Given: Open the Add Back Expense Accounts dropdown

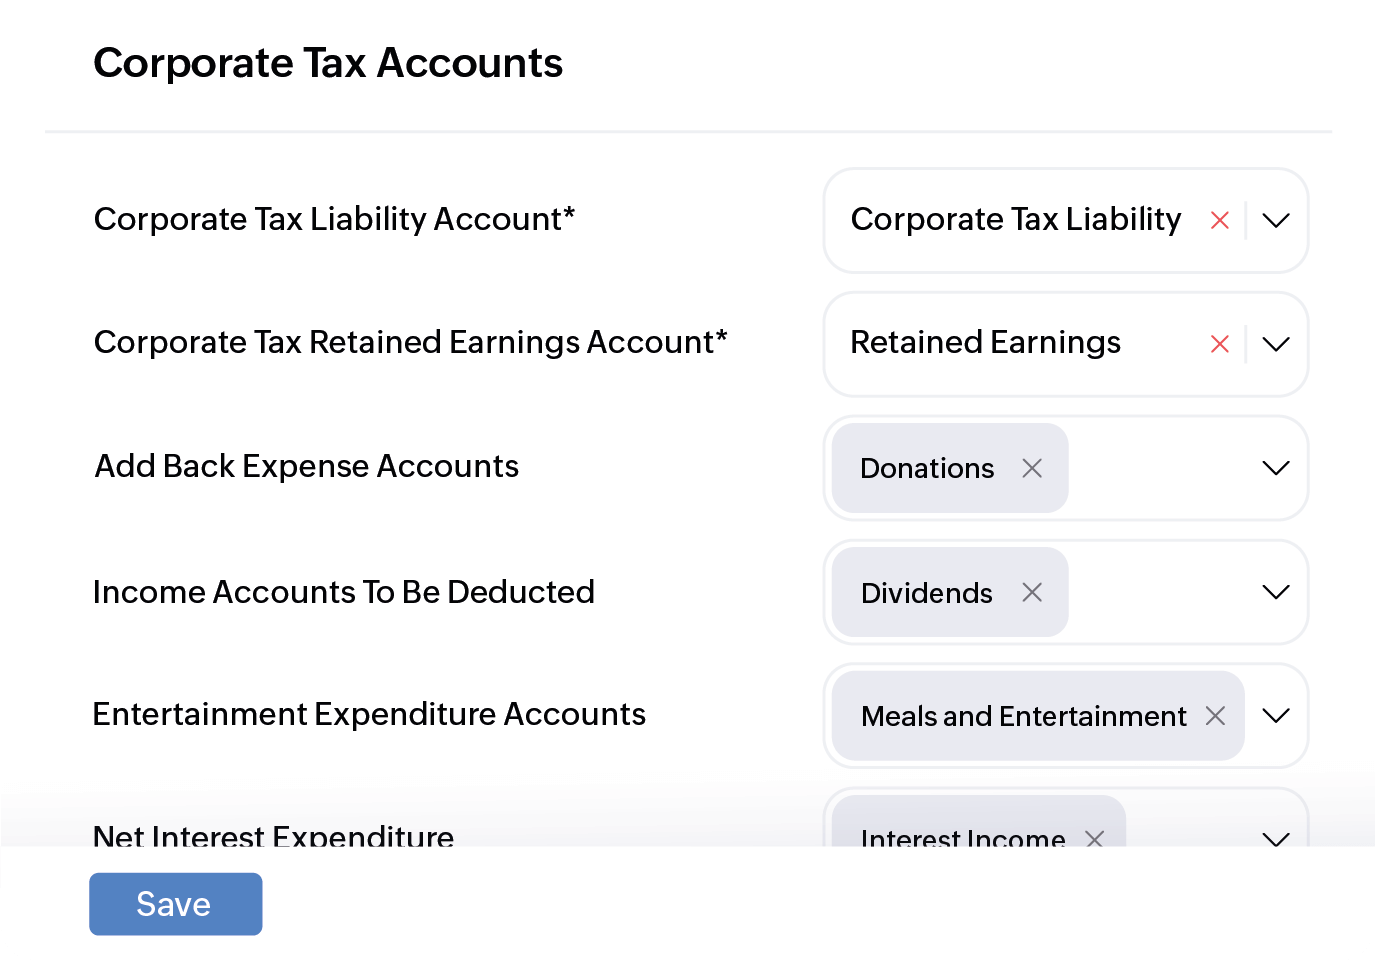Looking at the screenshot, I should point(1275,468).
